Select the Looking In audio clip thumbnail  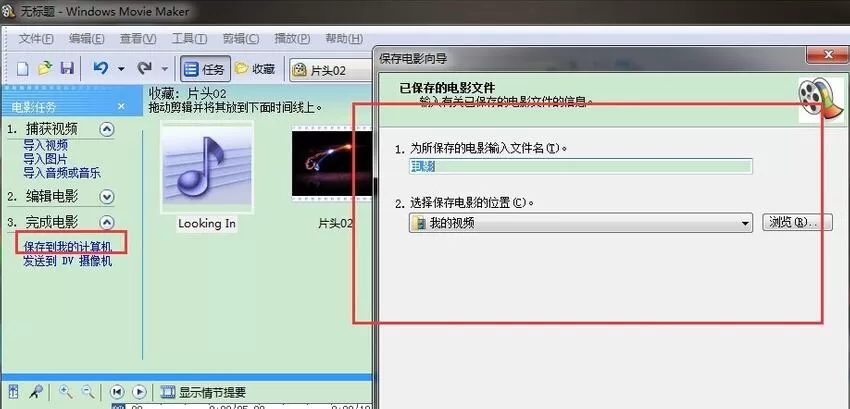coord(207,168)
